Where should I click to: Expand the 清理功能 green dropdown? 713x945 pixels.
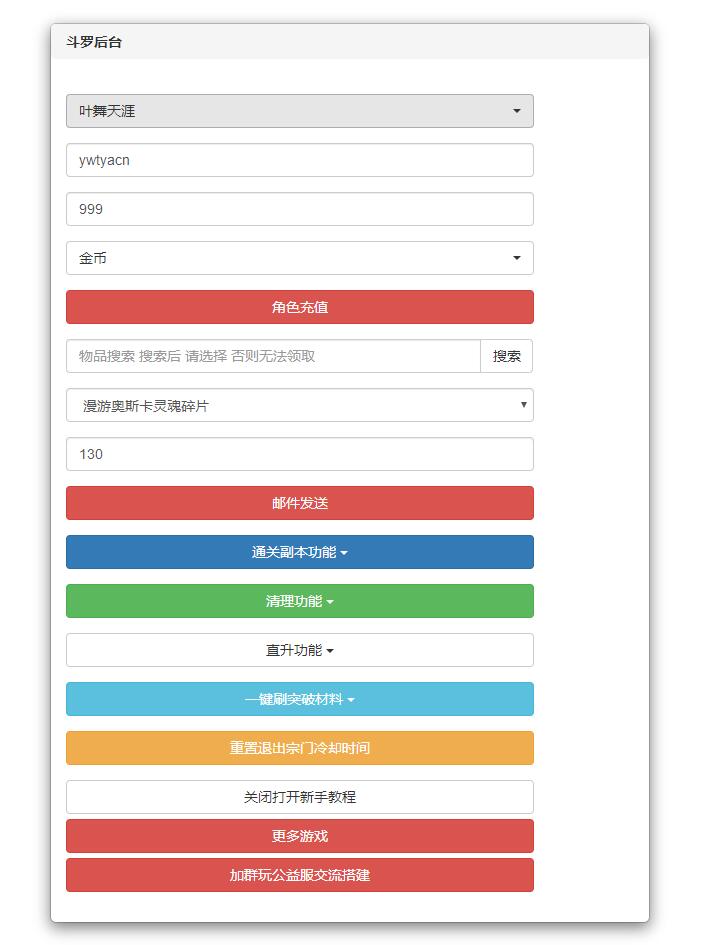click(300, 601)
